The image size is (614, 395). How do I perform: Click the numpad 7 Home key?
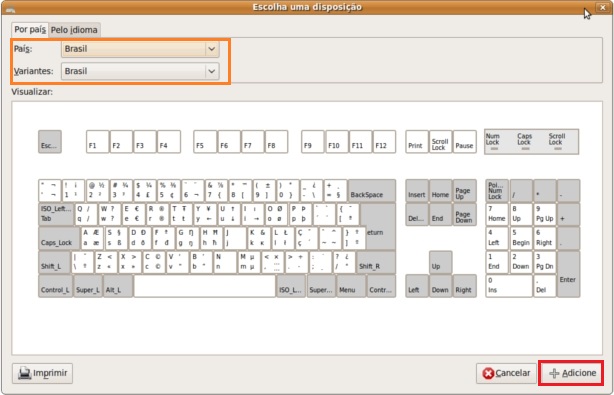[497, 215]
